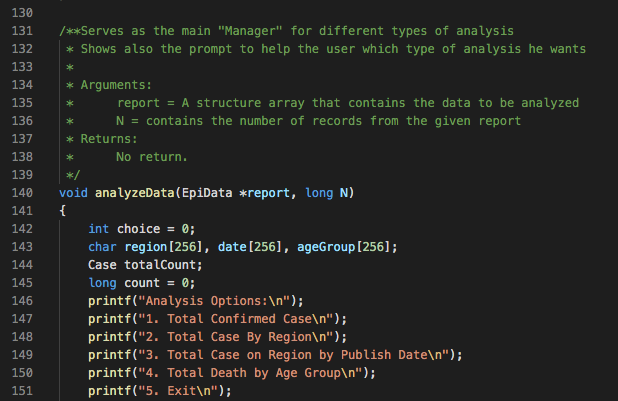618x401 pixels.
Task: Click the void keyword on line 140
Action: tap(73, 193)
